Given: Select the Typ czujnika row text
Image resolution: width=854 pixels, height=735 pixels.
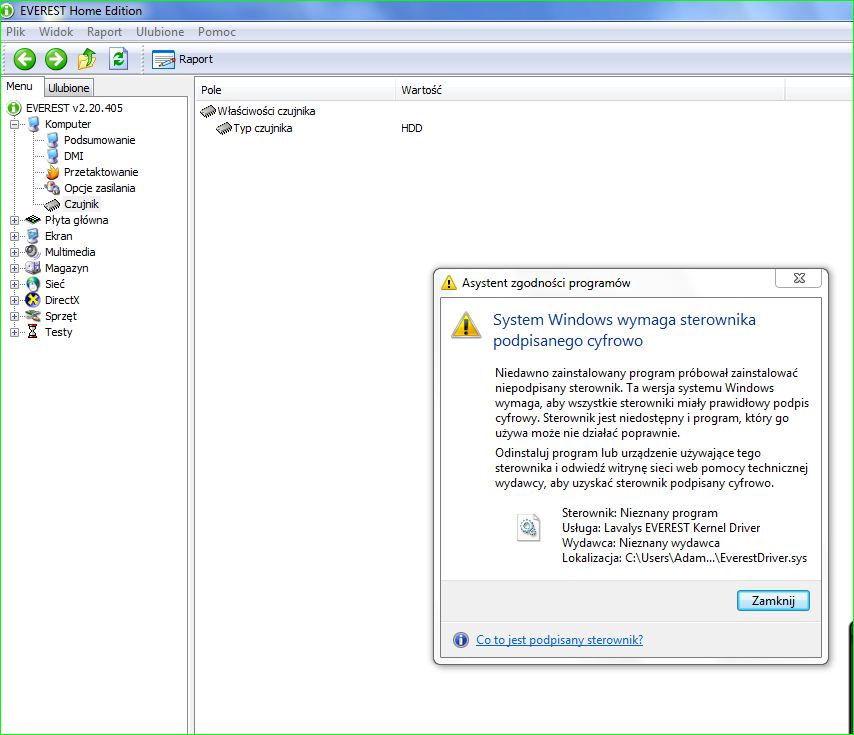Looking at the screenshot, I should click(263, 128).
